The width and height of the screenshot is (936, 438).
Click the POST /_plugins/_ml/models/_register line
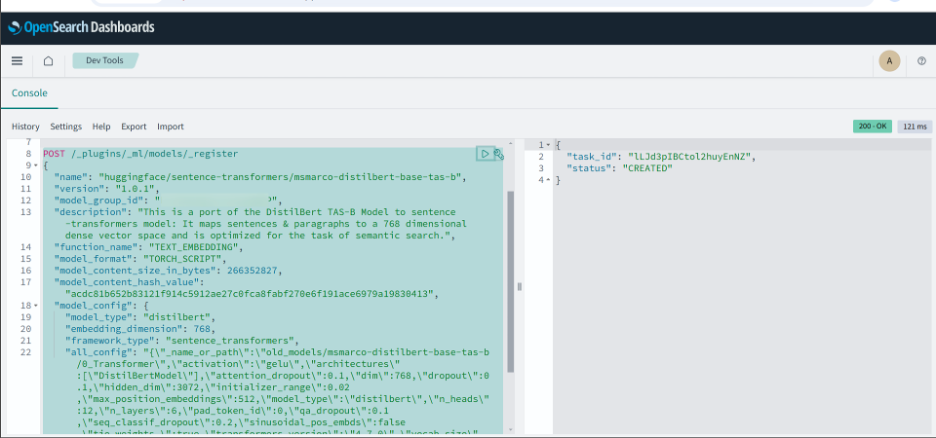pyautogui.click(x=140, y=154)
